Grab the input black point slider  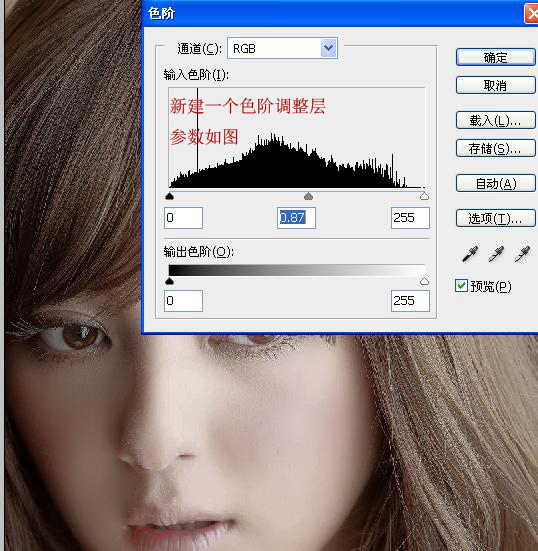(169, 196)
